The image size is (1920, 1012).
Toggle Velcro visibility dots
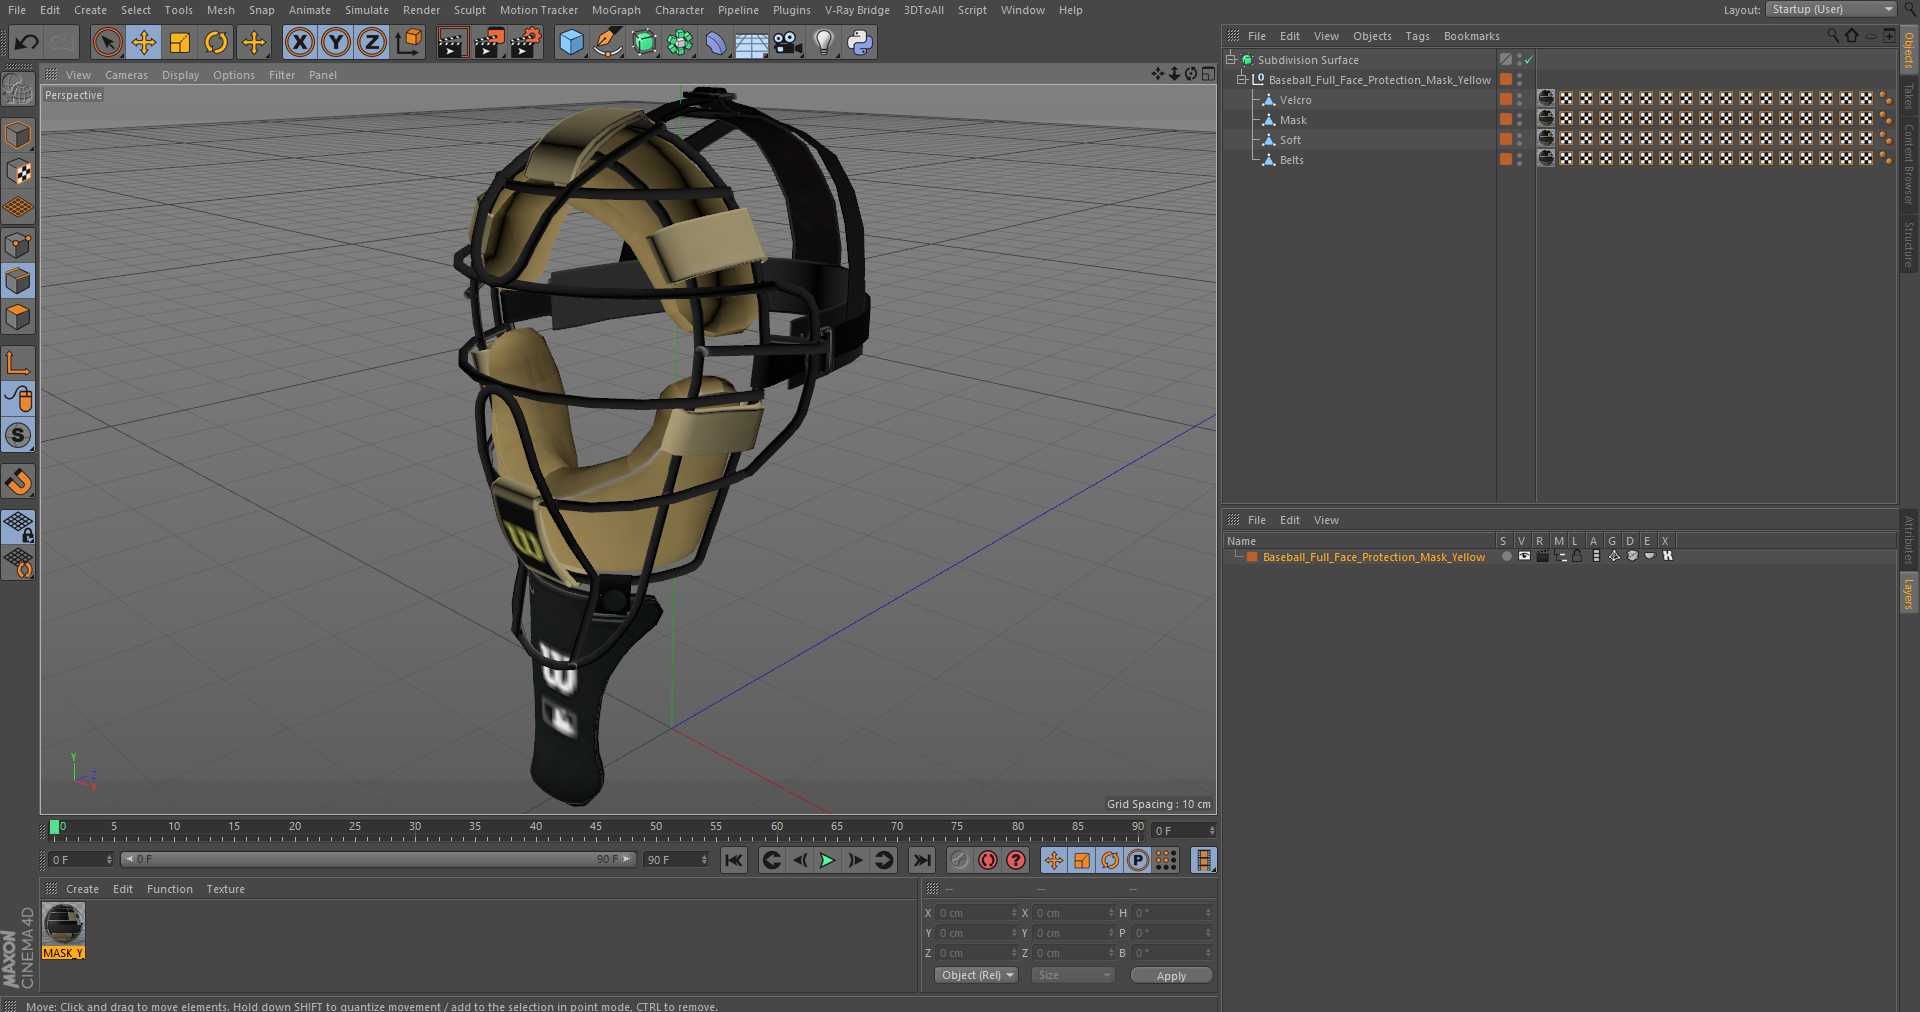1520,99
